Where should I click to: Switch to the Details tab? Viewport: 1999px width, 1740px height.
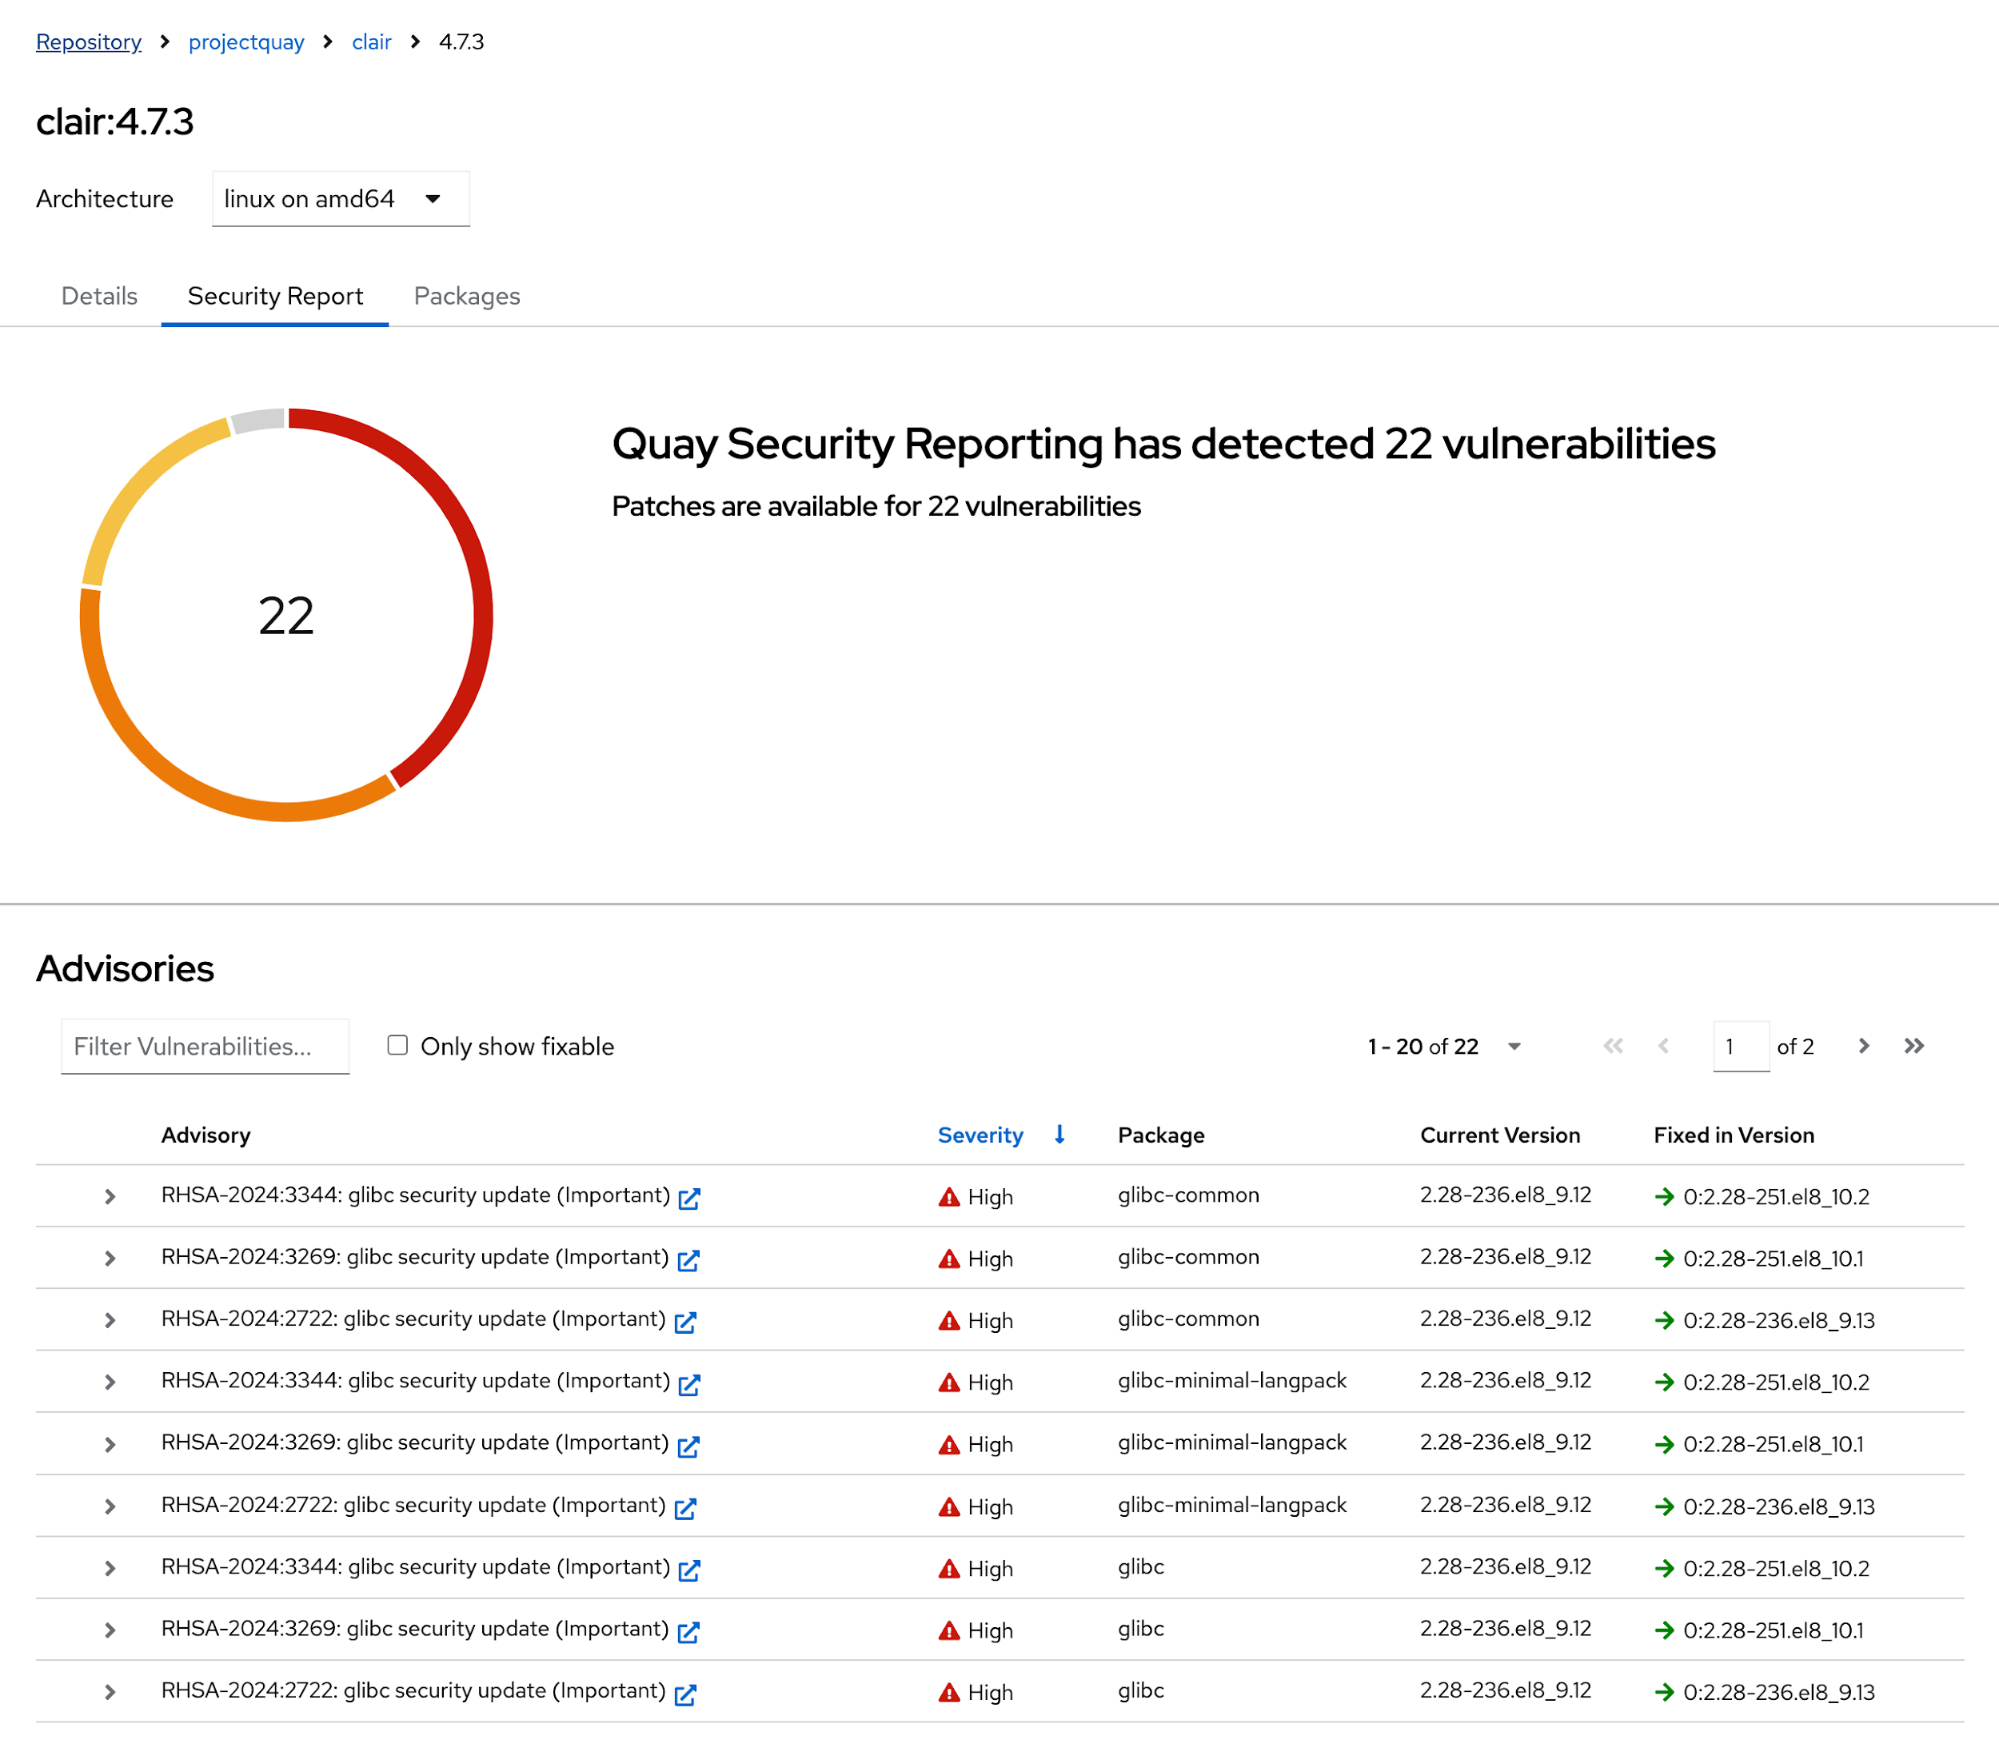[99, 296]
